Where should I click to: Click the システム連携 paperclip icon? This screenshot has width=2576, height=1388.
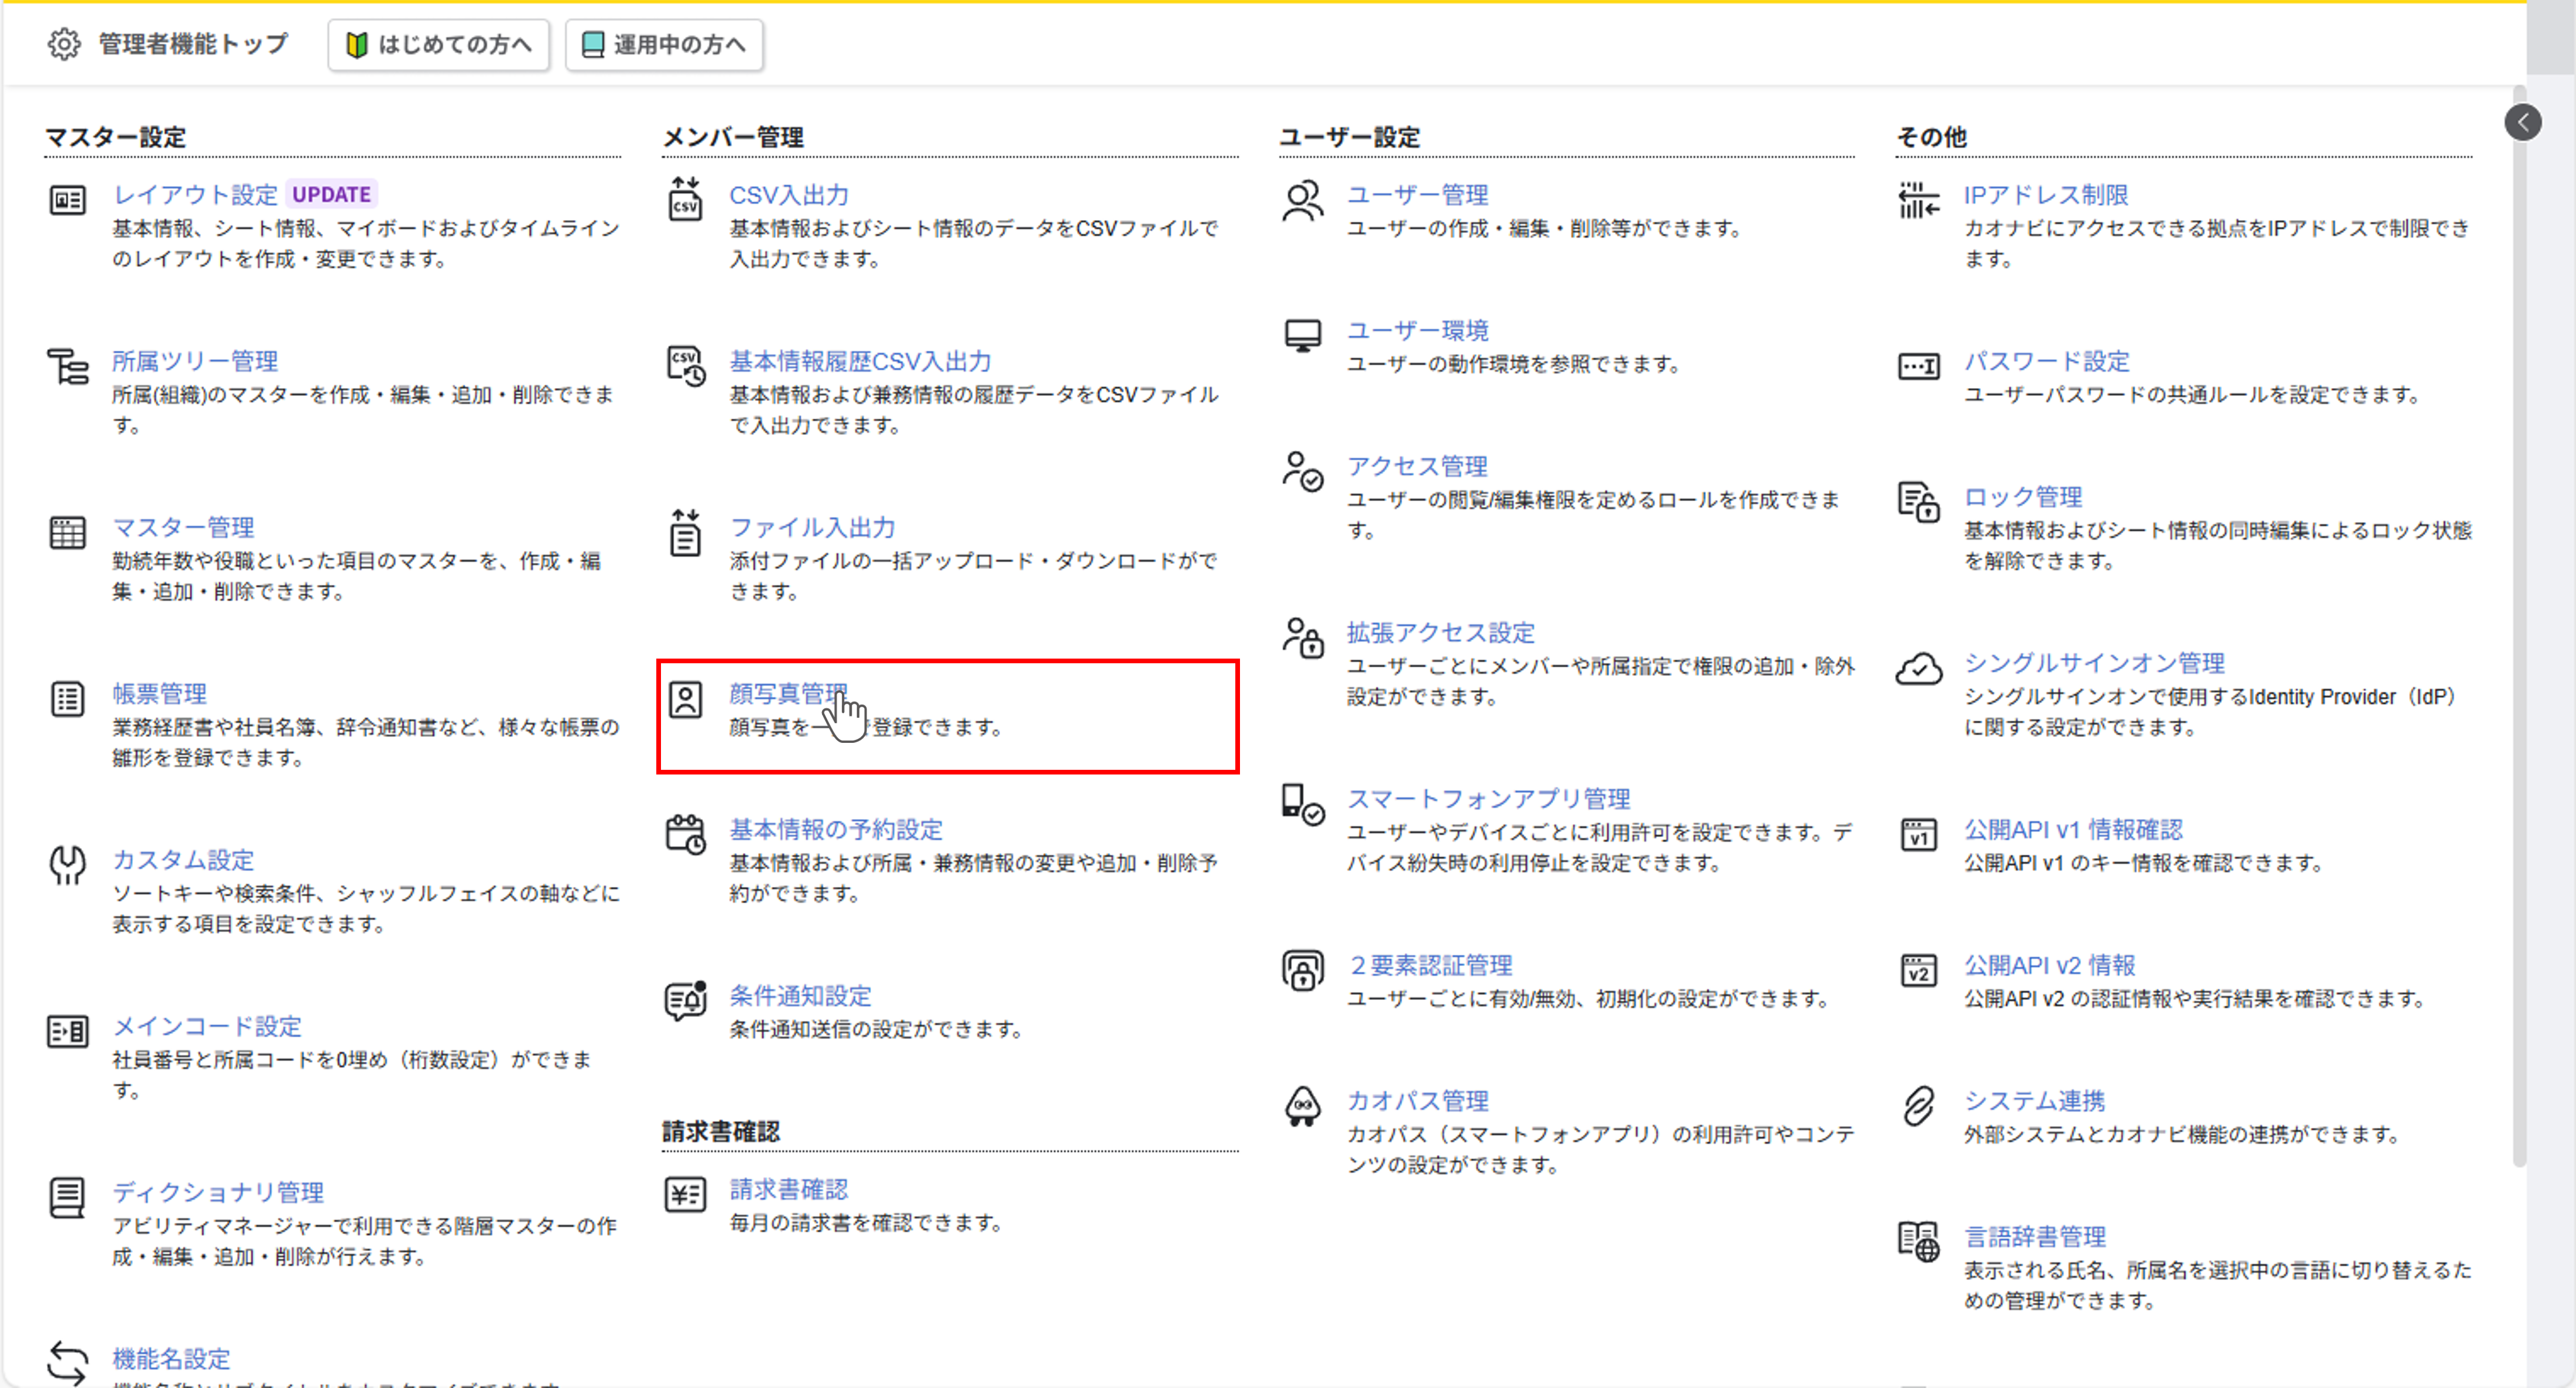1918,1106
